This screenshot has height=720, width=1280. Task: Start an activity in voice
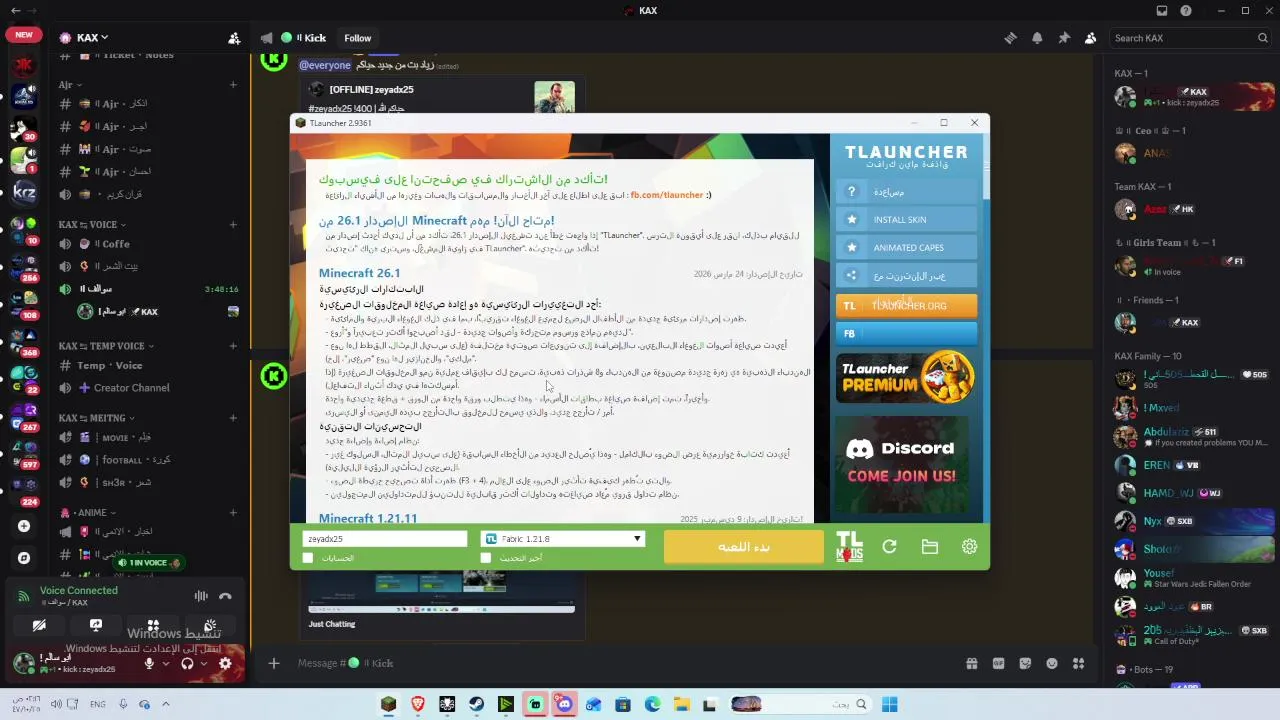153,625
